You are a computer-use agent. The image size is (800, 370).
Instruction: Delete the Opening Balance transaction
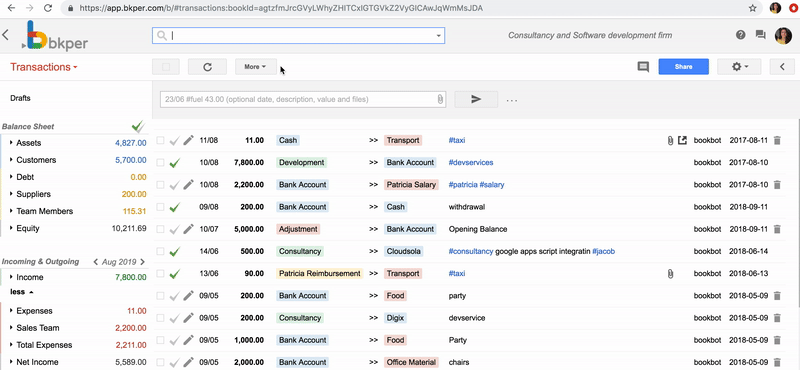tap(777, 229)
